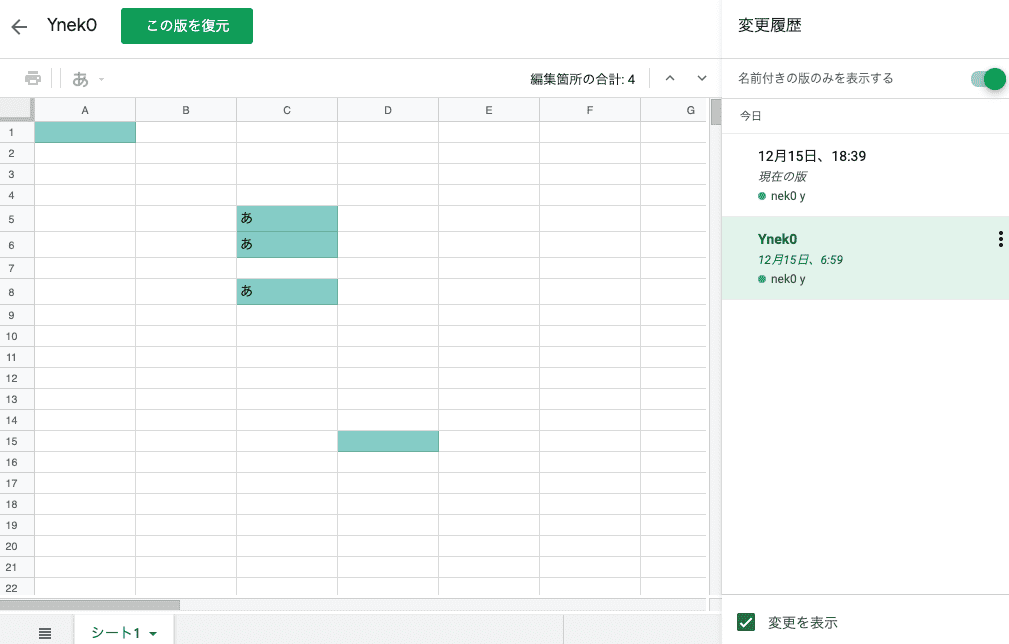Click the back arrow to exit version history
1009x644 pixels.
19,27
